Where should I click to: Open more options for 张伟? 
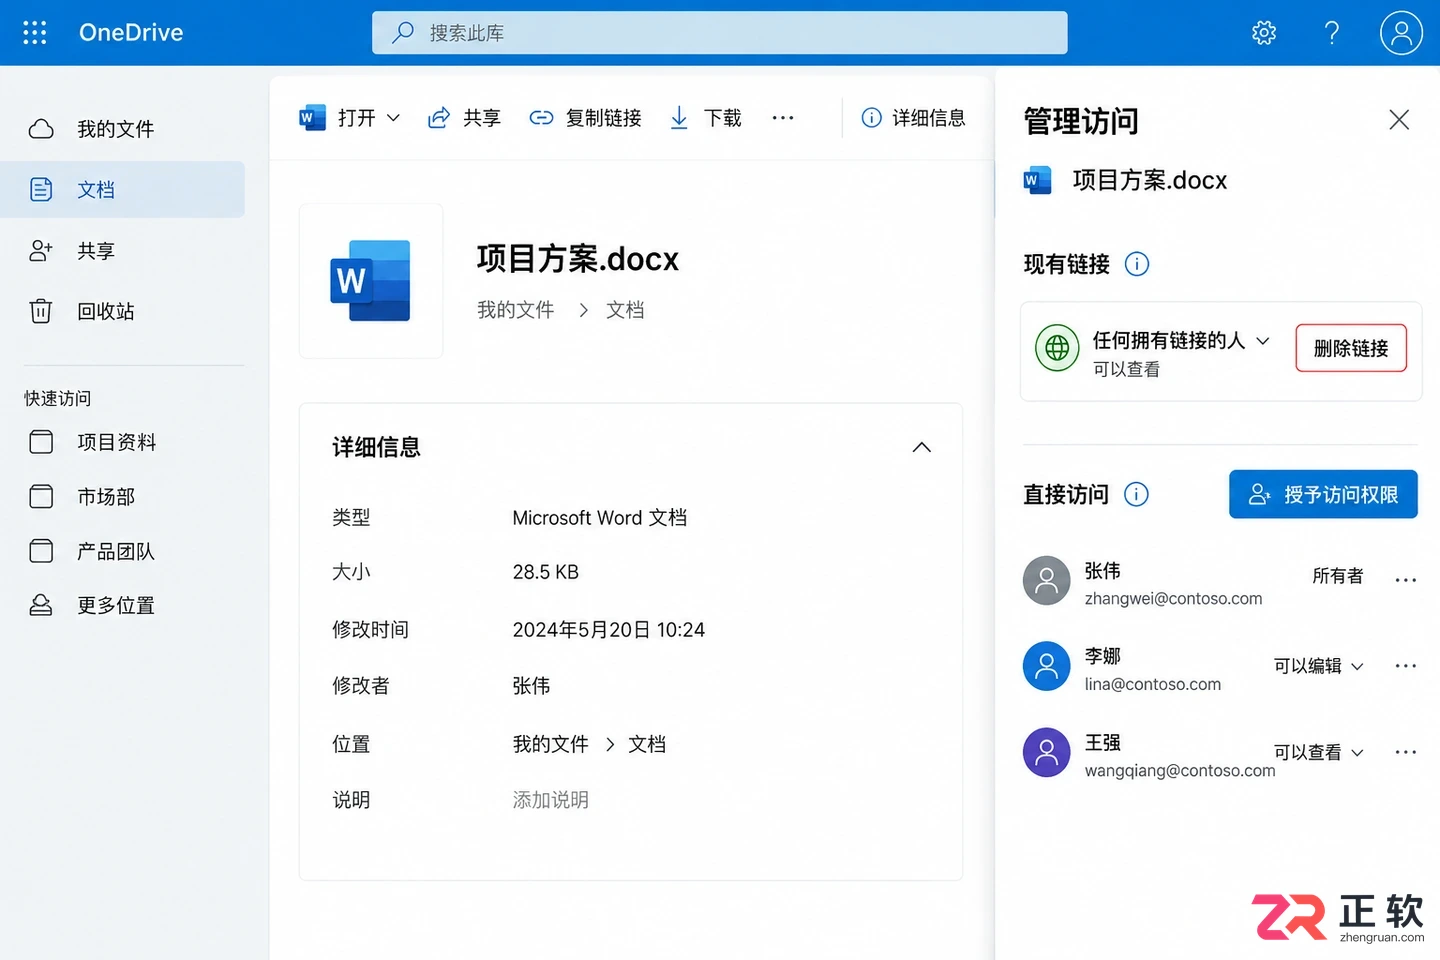click(x=1405, y=579)
